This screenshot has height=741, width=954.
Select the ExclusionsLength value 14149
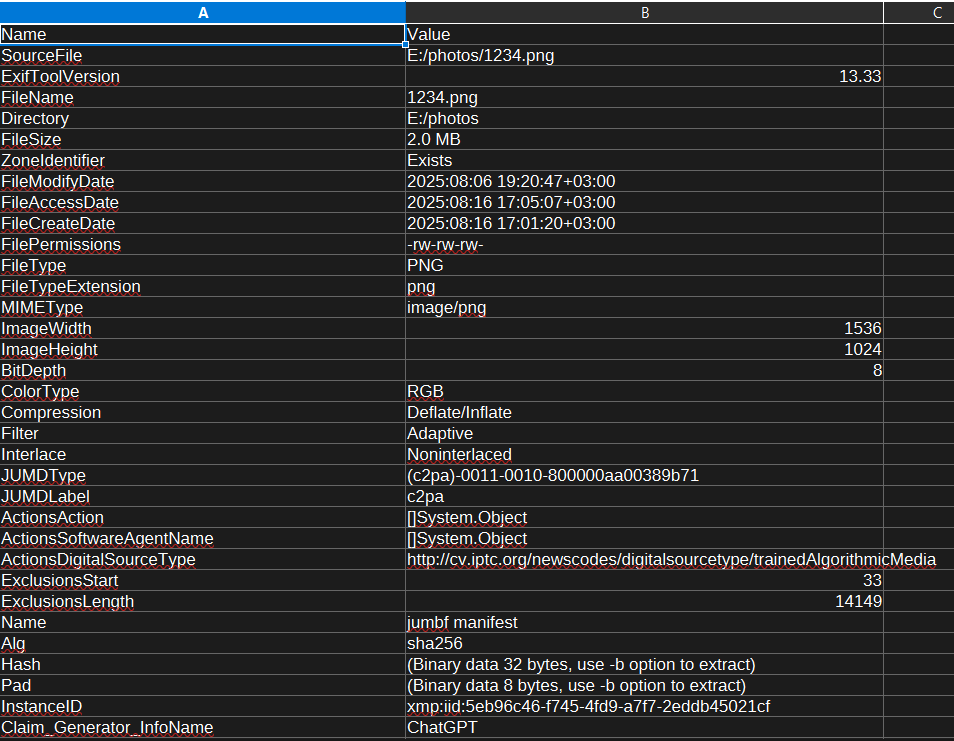click(x=858, y=602)
